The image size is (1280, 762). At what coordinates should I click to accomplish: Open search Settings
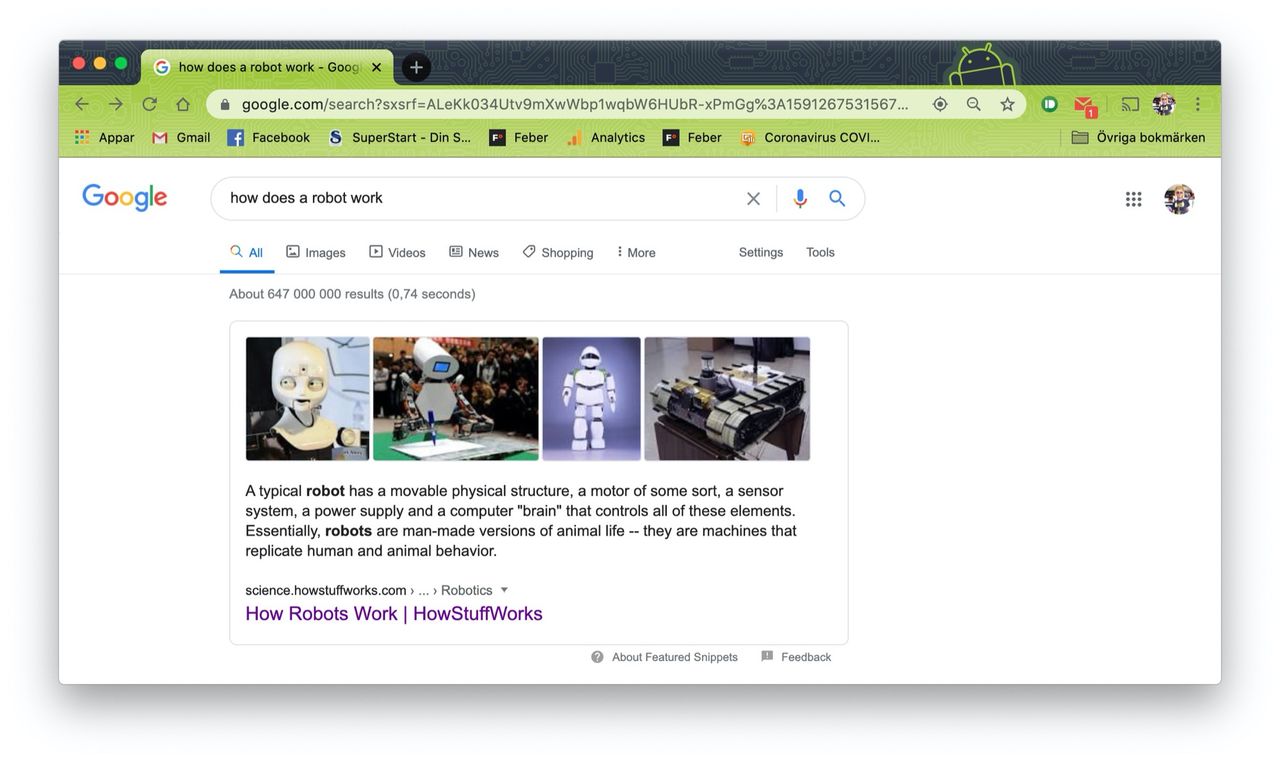761,252
